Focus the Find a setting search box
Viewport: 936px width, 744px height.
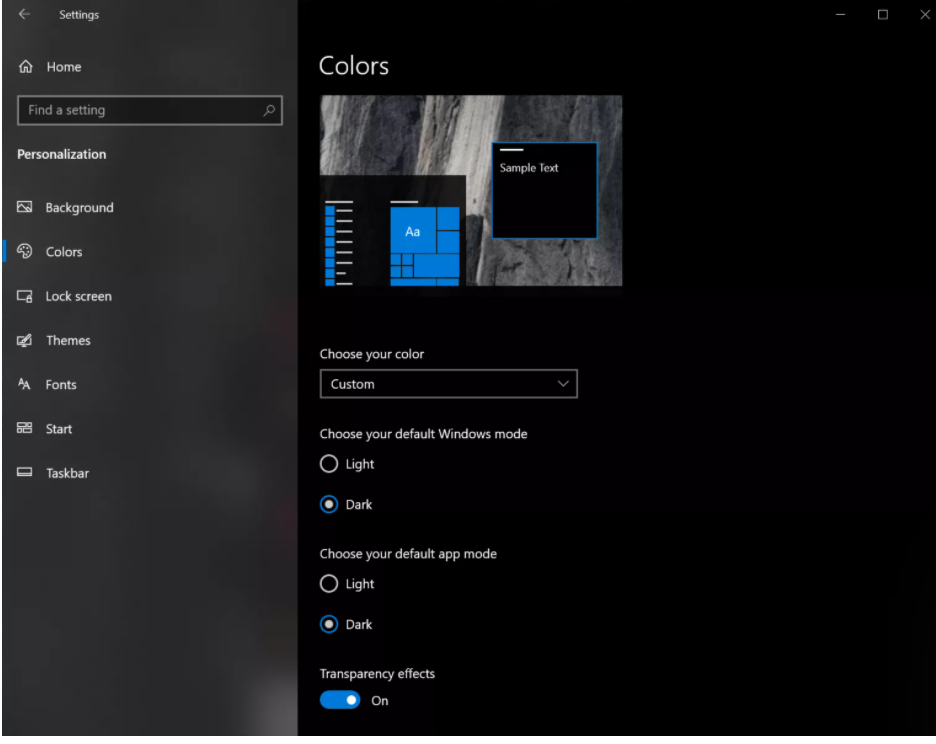click(150, 110)
